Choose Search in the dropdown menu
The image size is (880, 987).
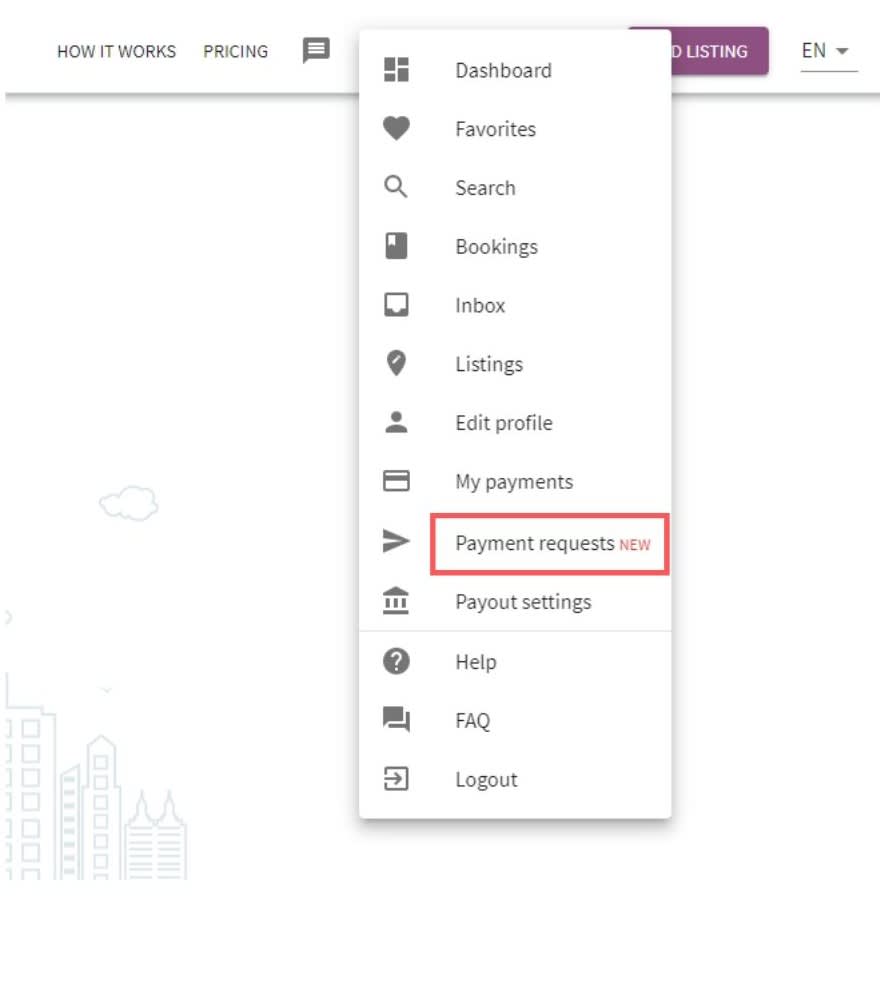tap(515, 187)
